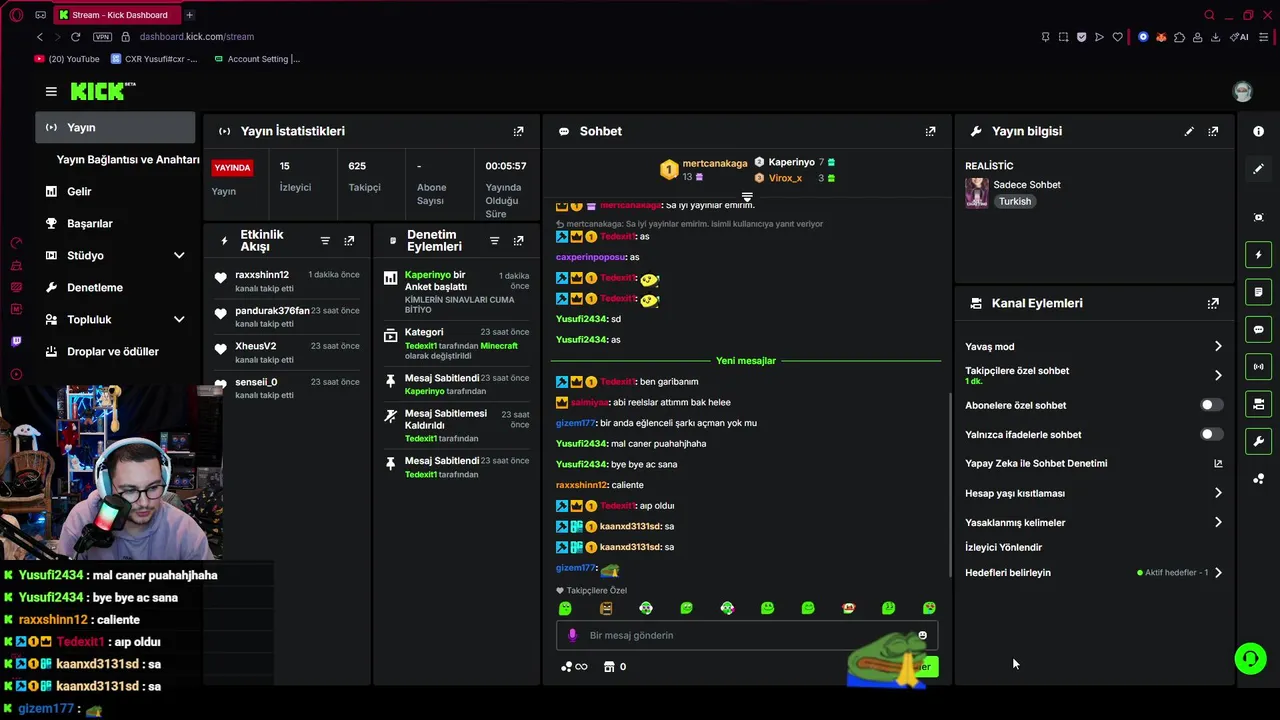Toggle Abonelere özel sohbet switch
Image resolution: width=1280 pixels, height=720 pixels.
click(1211, 405)
